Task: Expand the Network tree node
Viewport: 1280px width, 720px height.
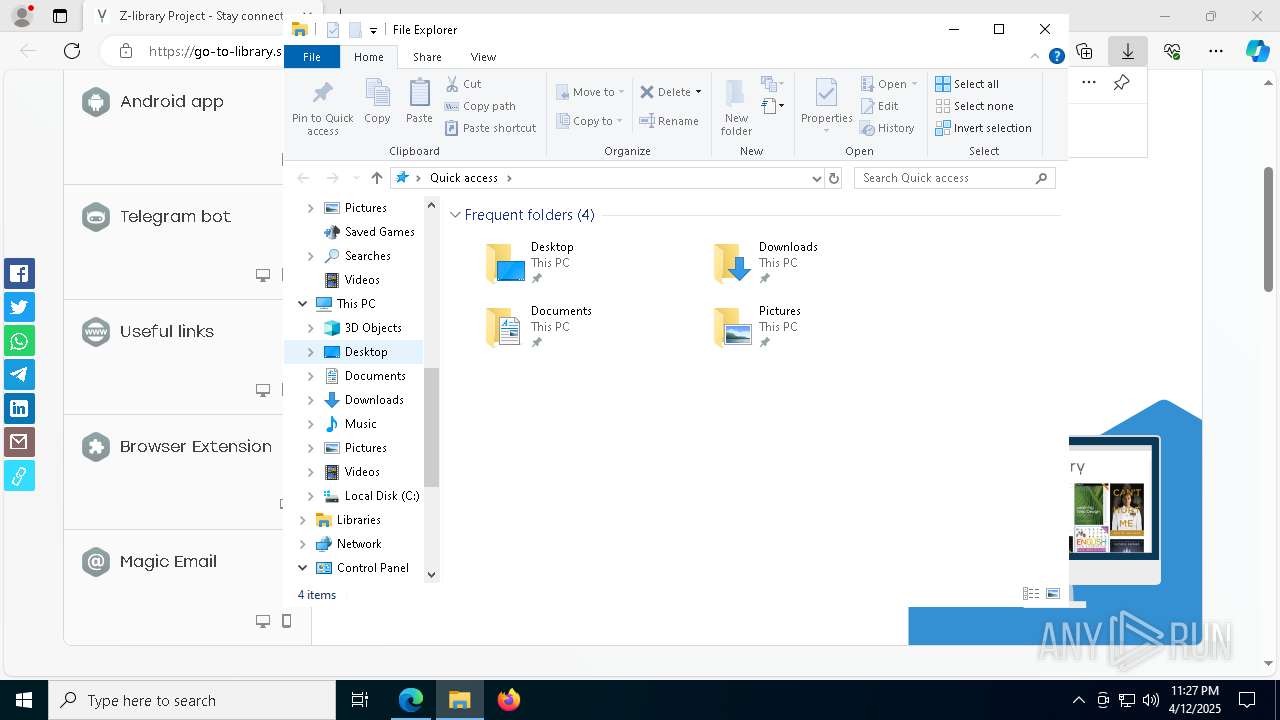Action: (303, 544)
